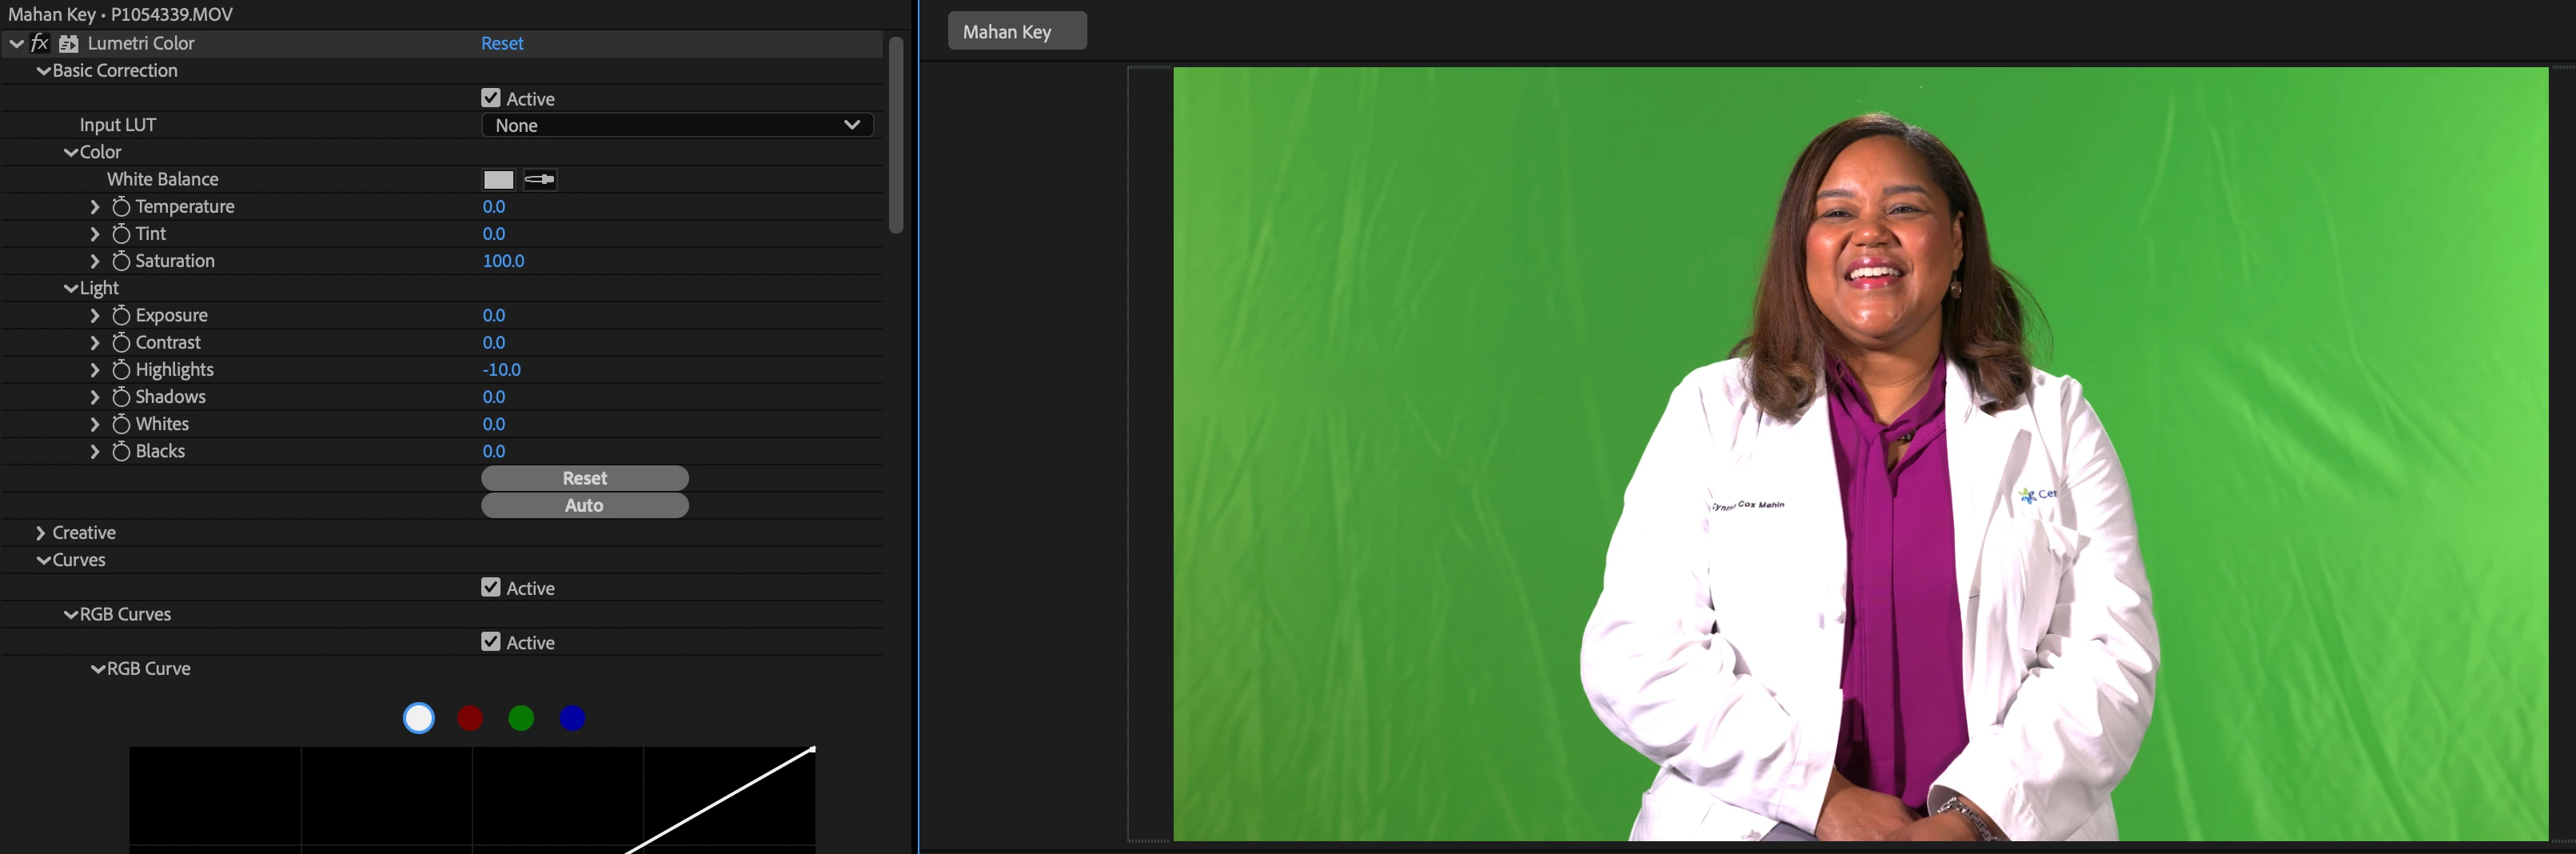
Task: Toggle the Tint stopwatch animation icon
Action: point(121,234)
